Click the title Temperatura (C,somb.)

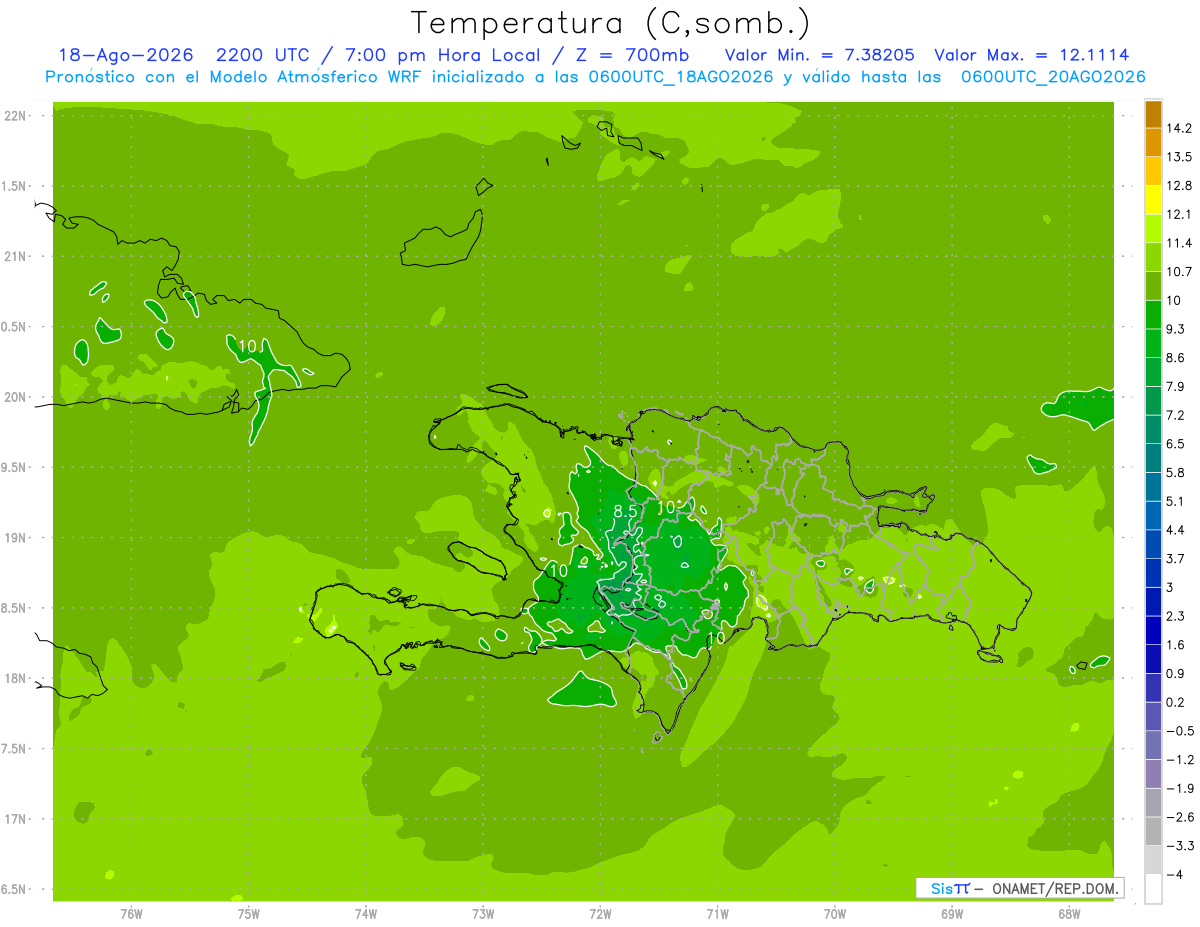pyautogui.click(x=611, y=24)
